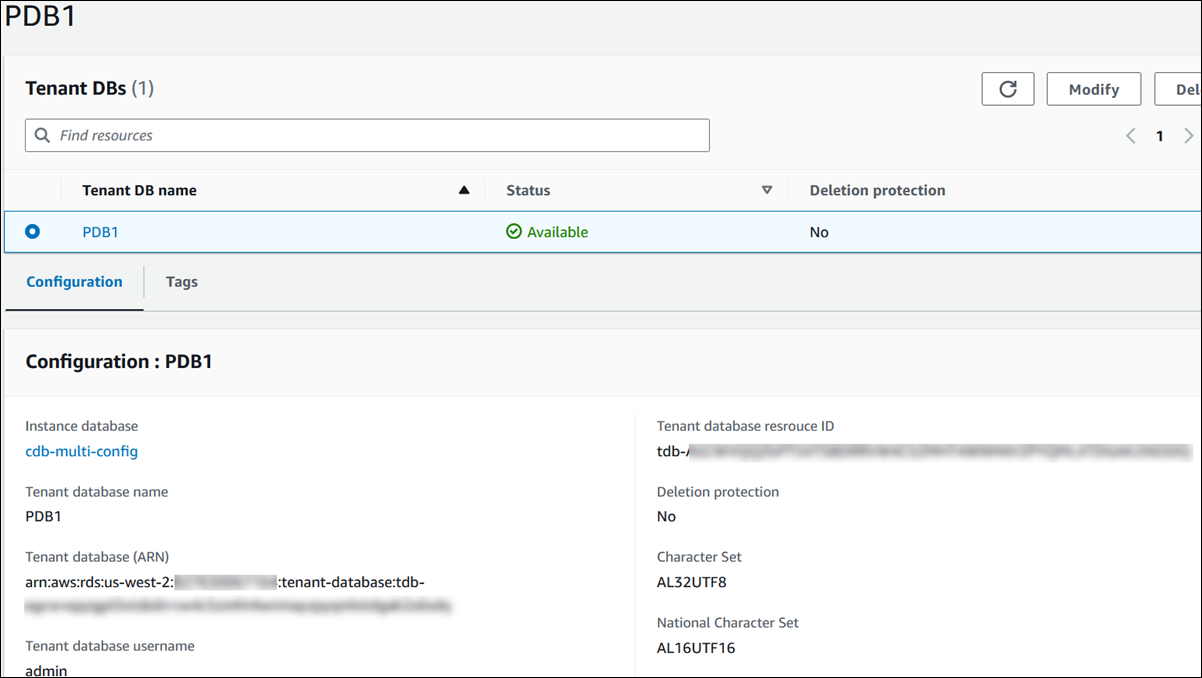1202x678 pixels.
Task: Click the Modify button
Action: (x=1093, y=88)
